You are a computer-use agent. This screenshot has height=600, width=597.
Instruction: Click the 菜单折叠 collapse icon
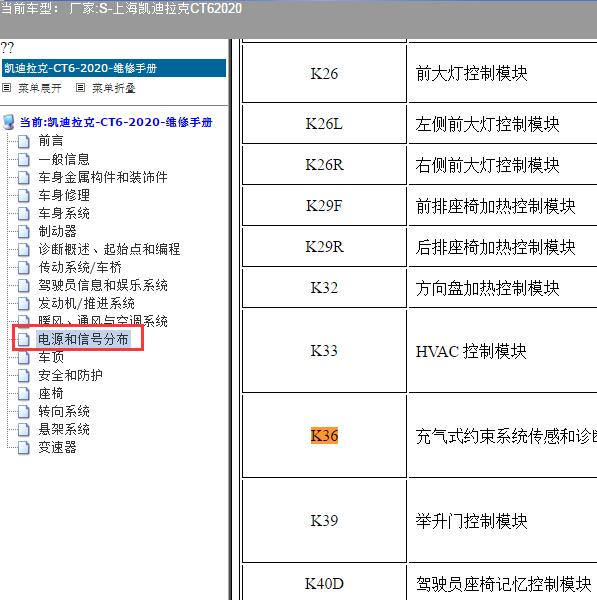coord(80,88)
